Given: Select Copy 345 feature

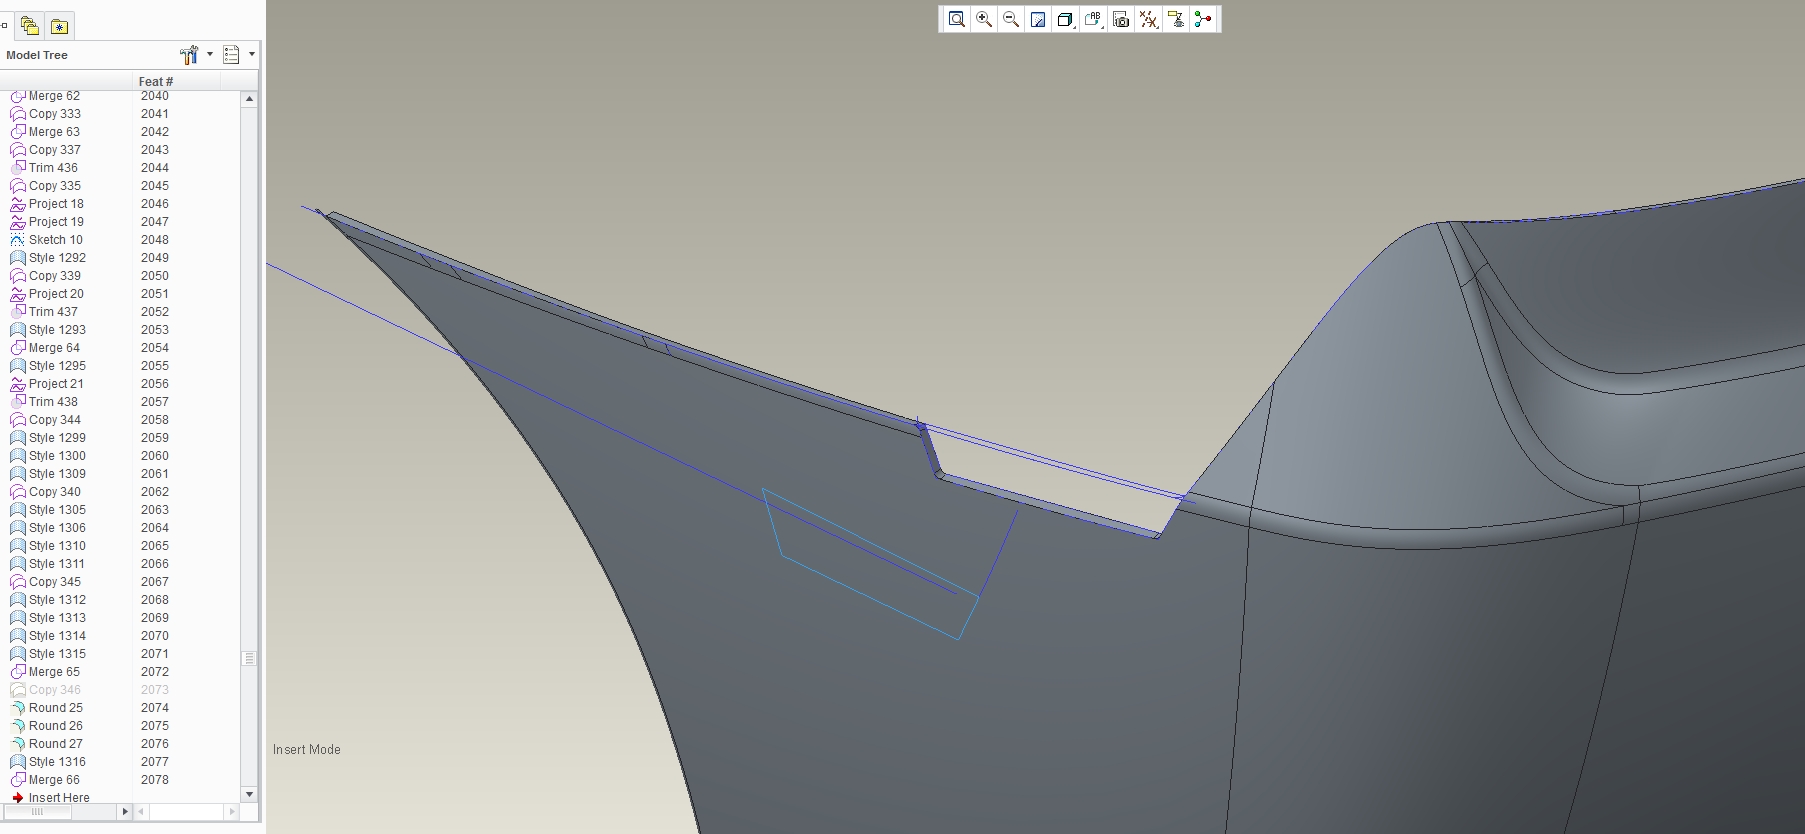Looking at the screenshot, I should pyautogui.click(x=54, y=582).
